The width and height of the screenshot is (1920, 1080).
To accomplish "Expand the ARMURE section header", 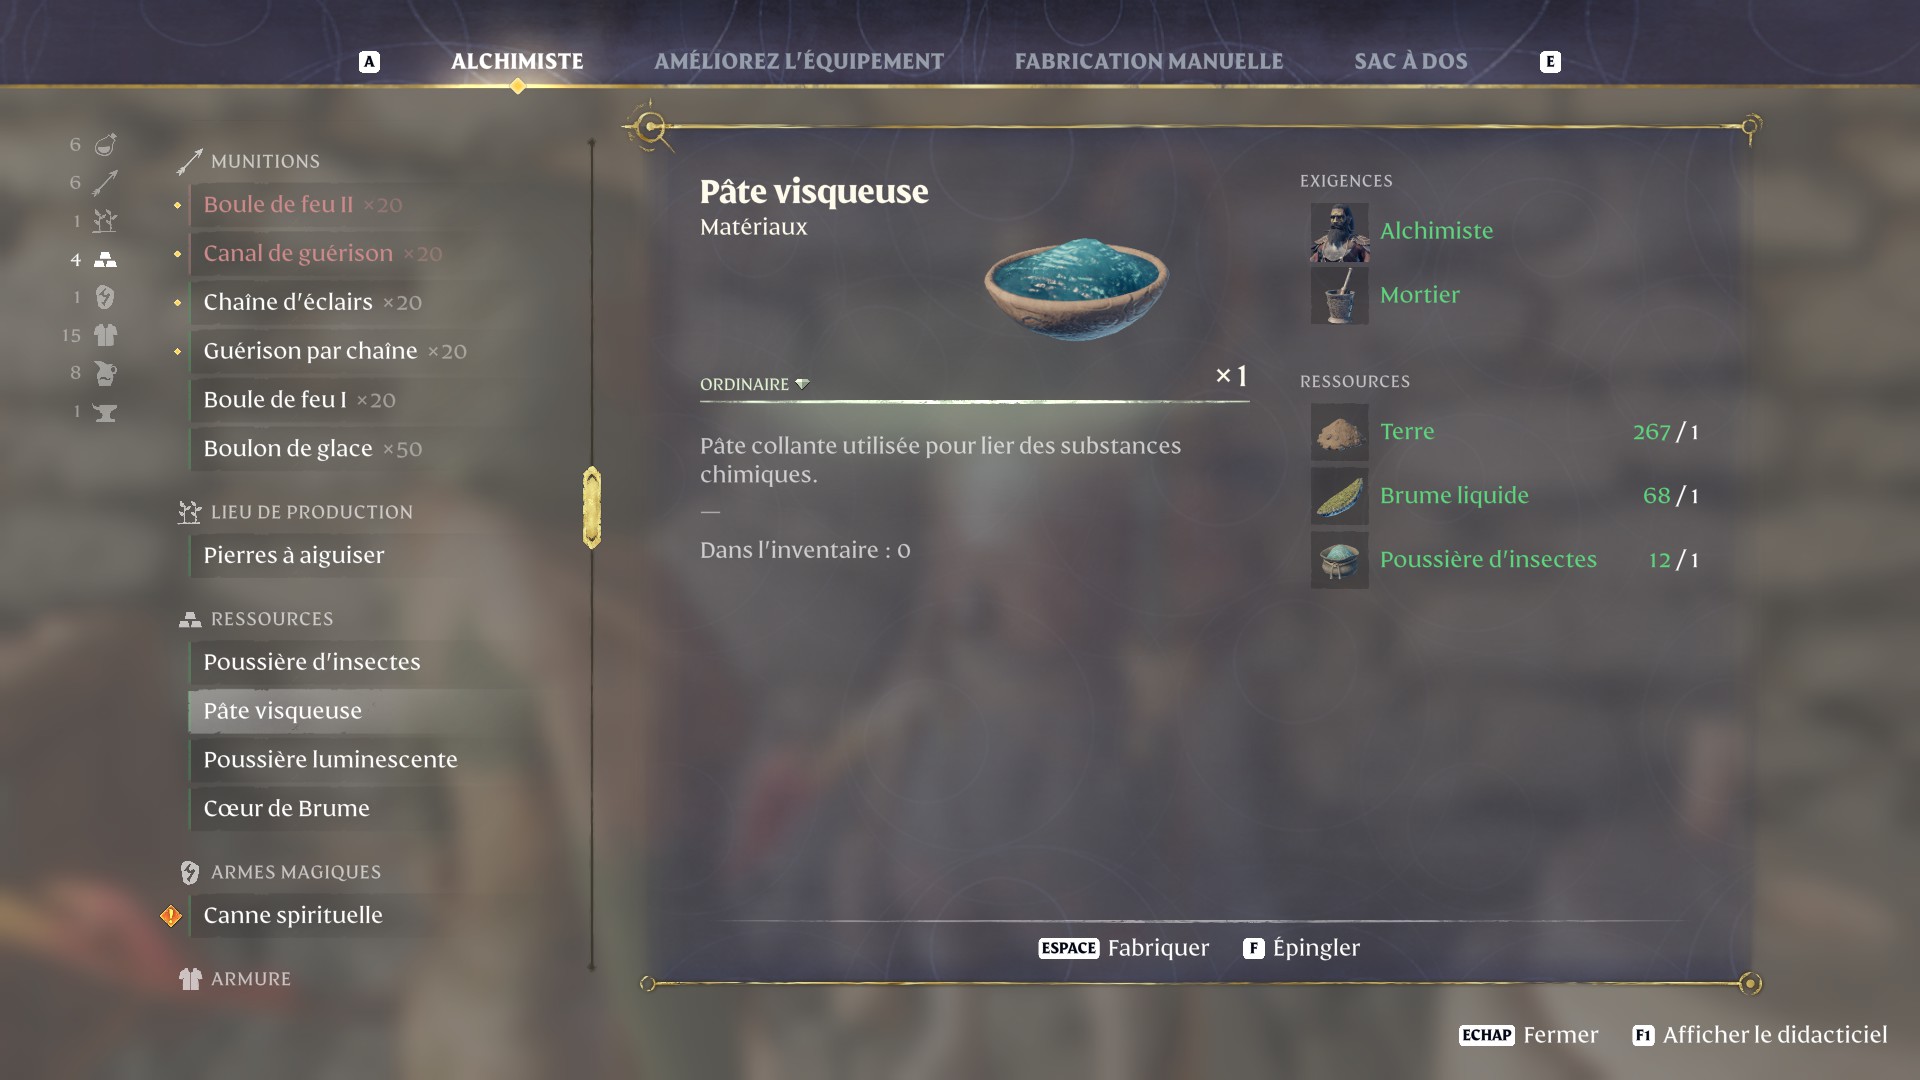I will 250,979.
